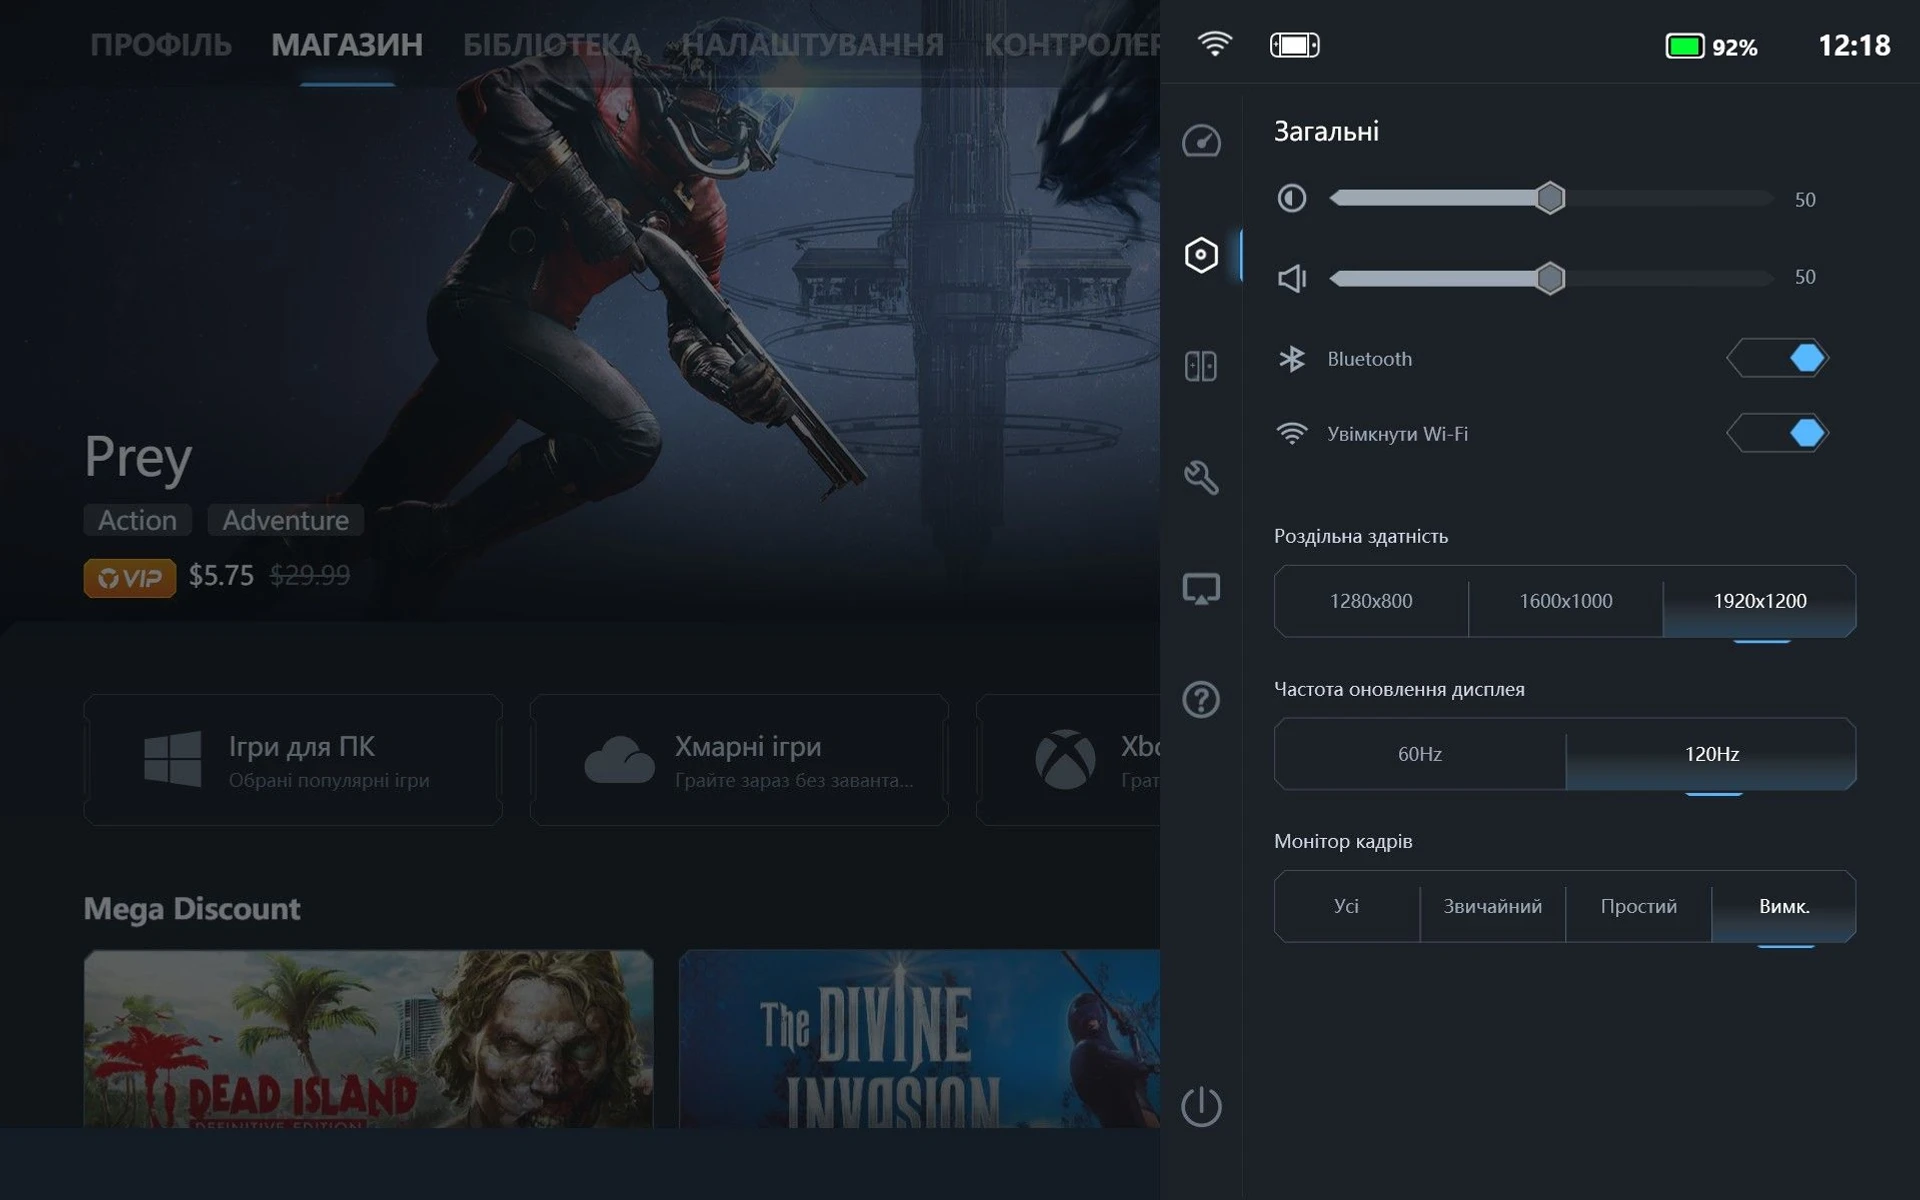Click the Роздільна здатність label

click(x=1361, y=536)
